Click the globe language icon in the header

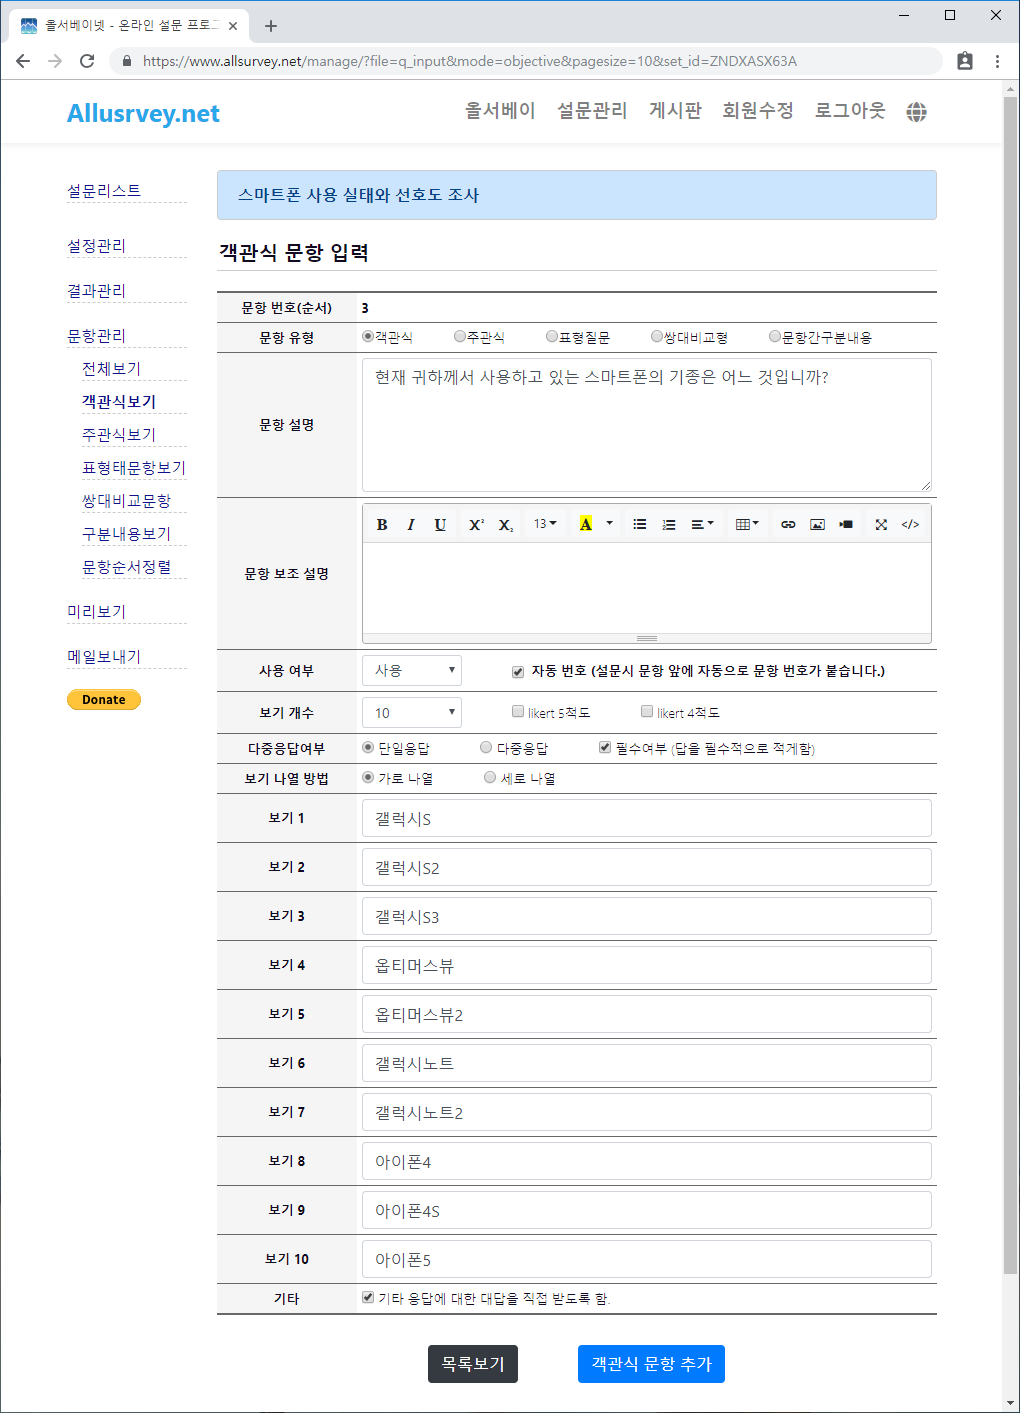click(916, 112)
